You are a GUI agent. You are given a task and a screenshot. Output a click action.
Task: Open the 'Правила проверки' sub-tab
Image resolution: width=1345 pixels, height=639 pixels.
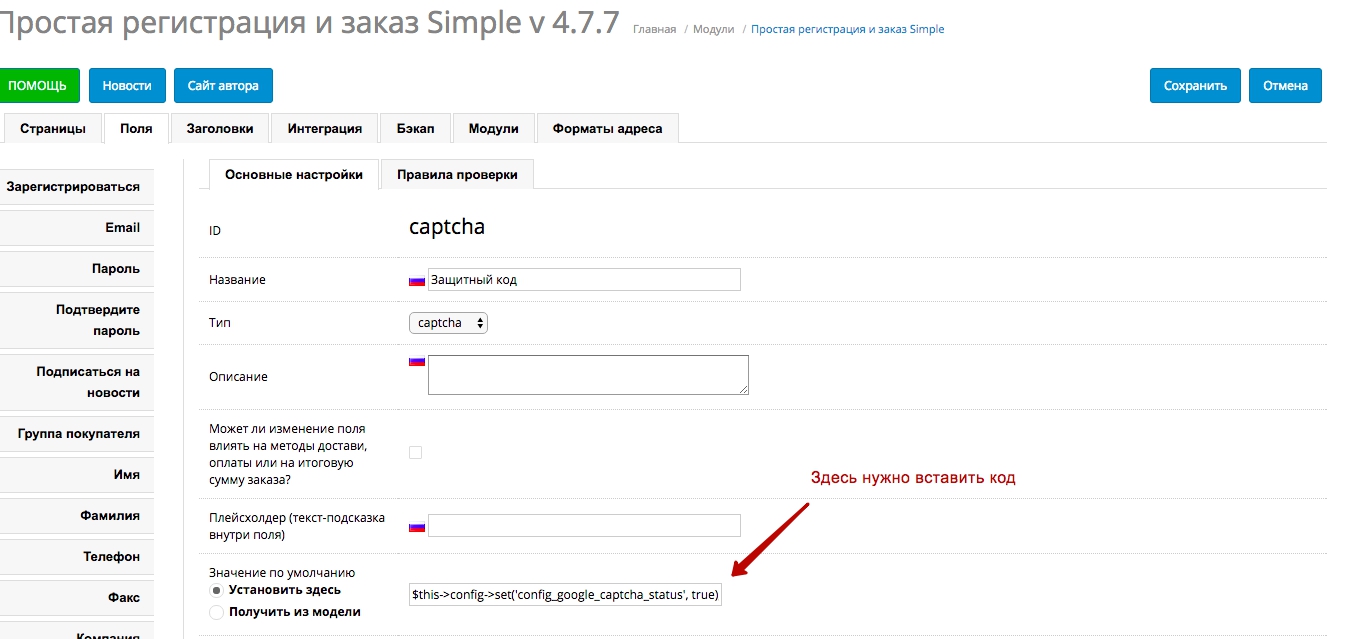point(457,174)
